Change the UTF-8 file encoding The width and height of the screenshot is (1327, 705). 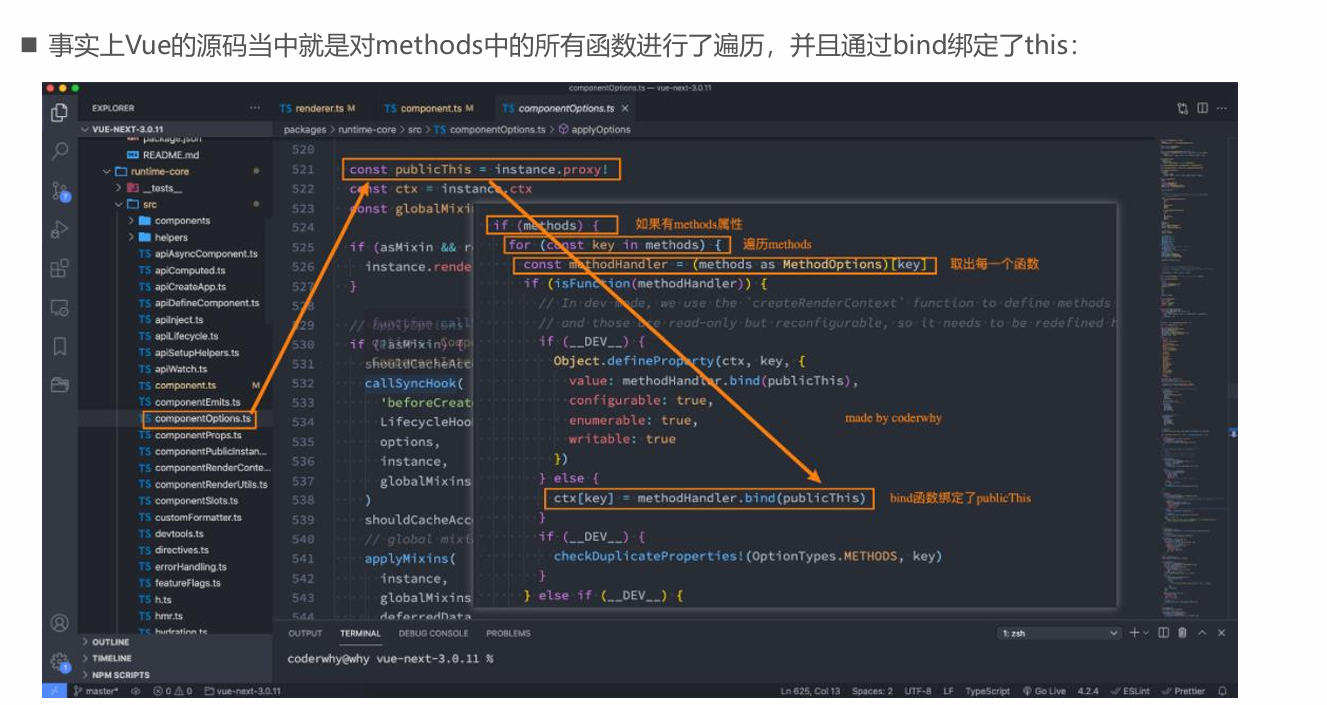(918, 691)
